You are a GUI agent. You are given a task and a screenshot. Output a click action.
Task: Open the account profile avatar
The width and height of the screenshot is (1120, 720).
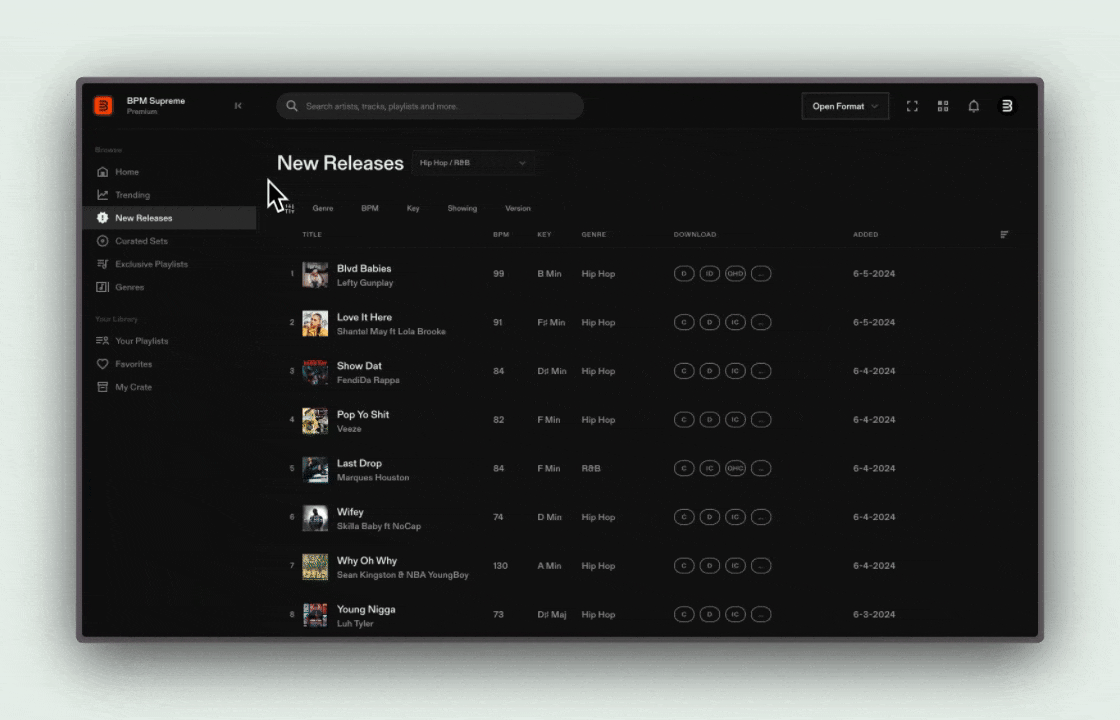[1006, 106]
